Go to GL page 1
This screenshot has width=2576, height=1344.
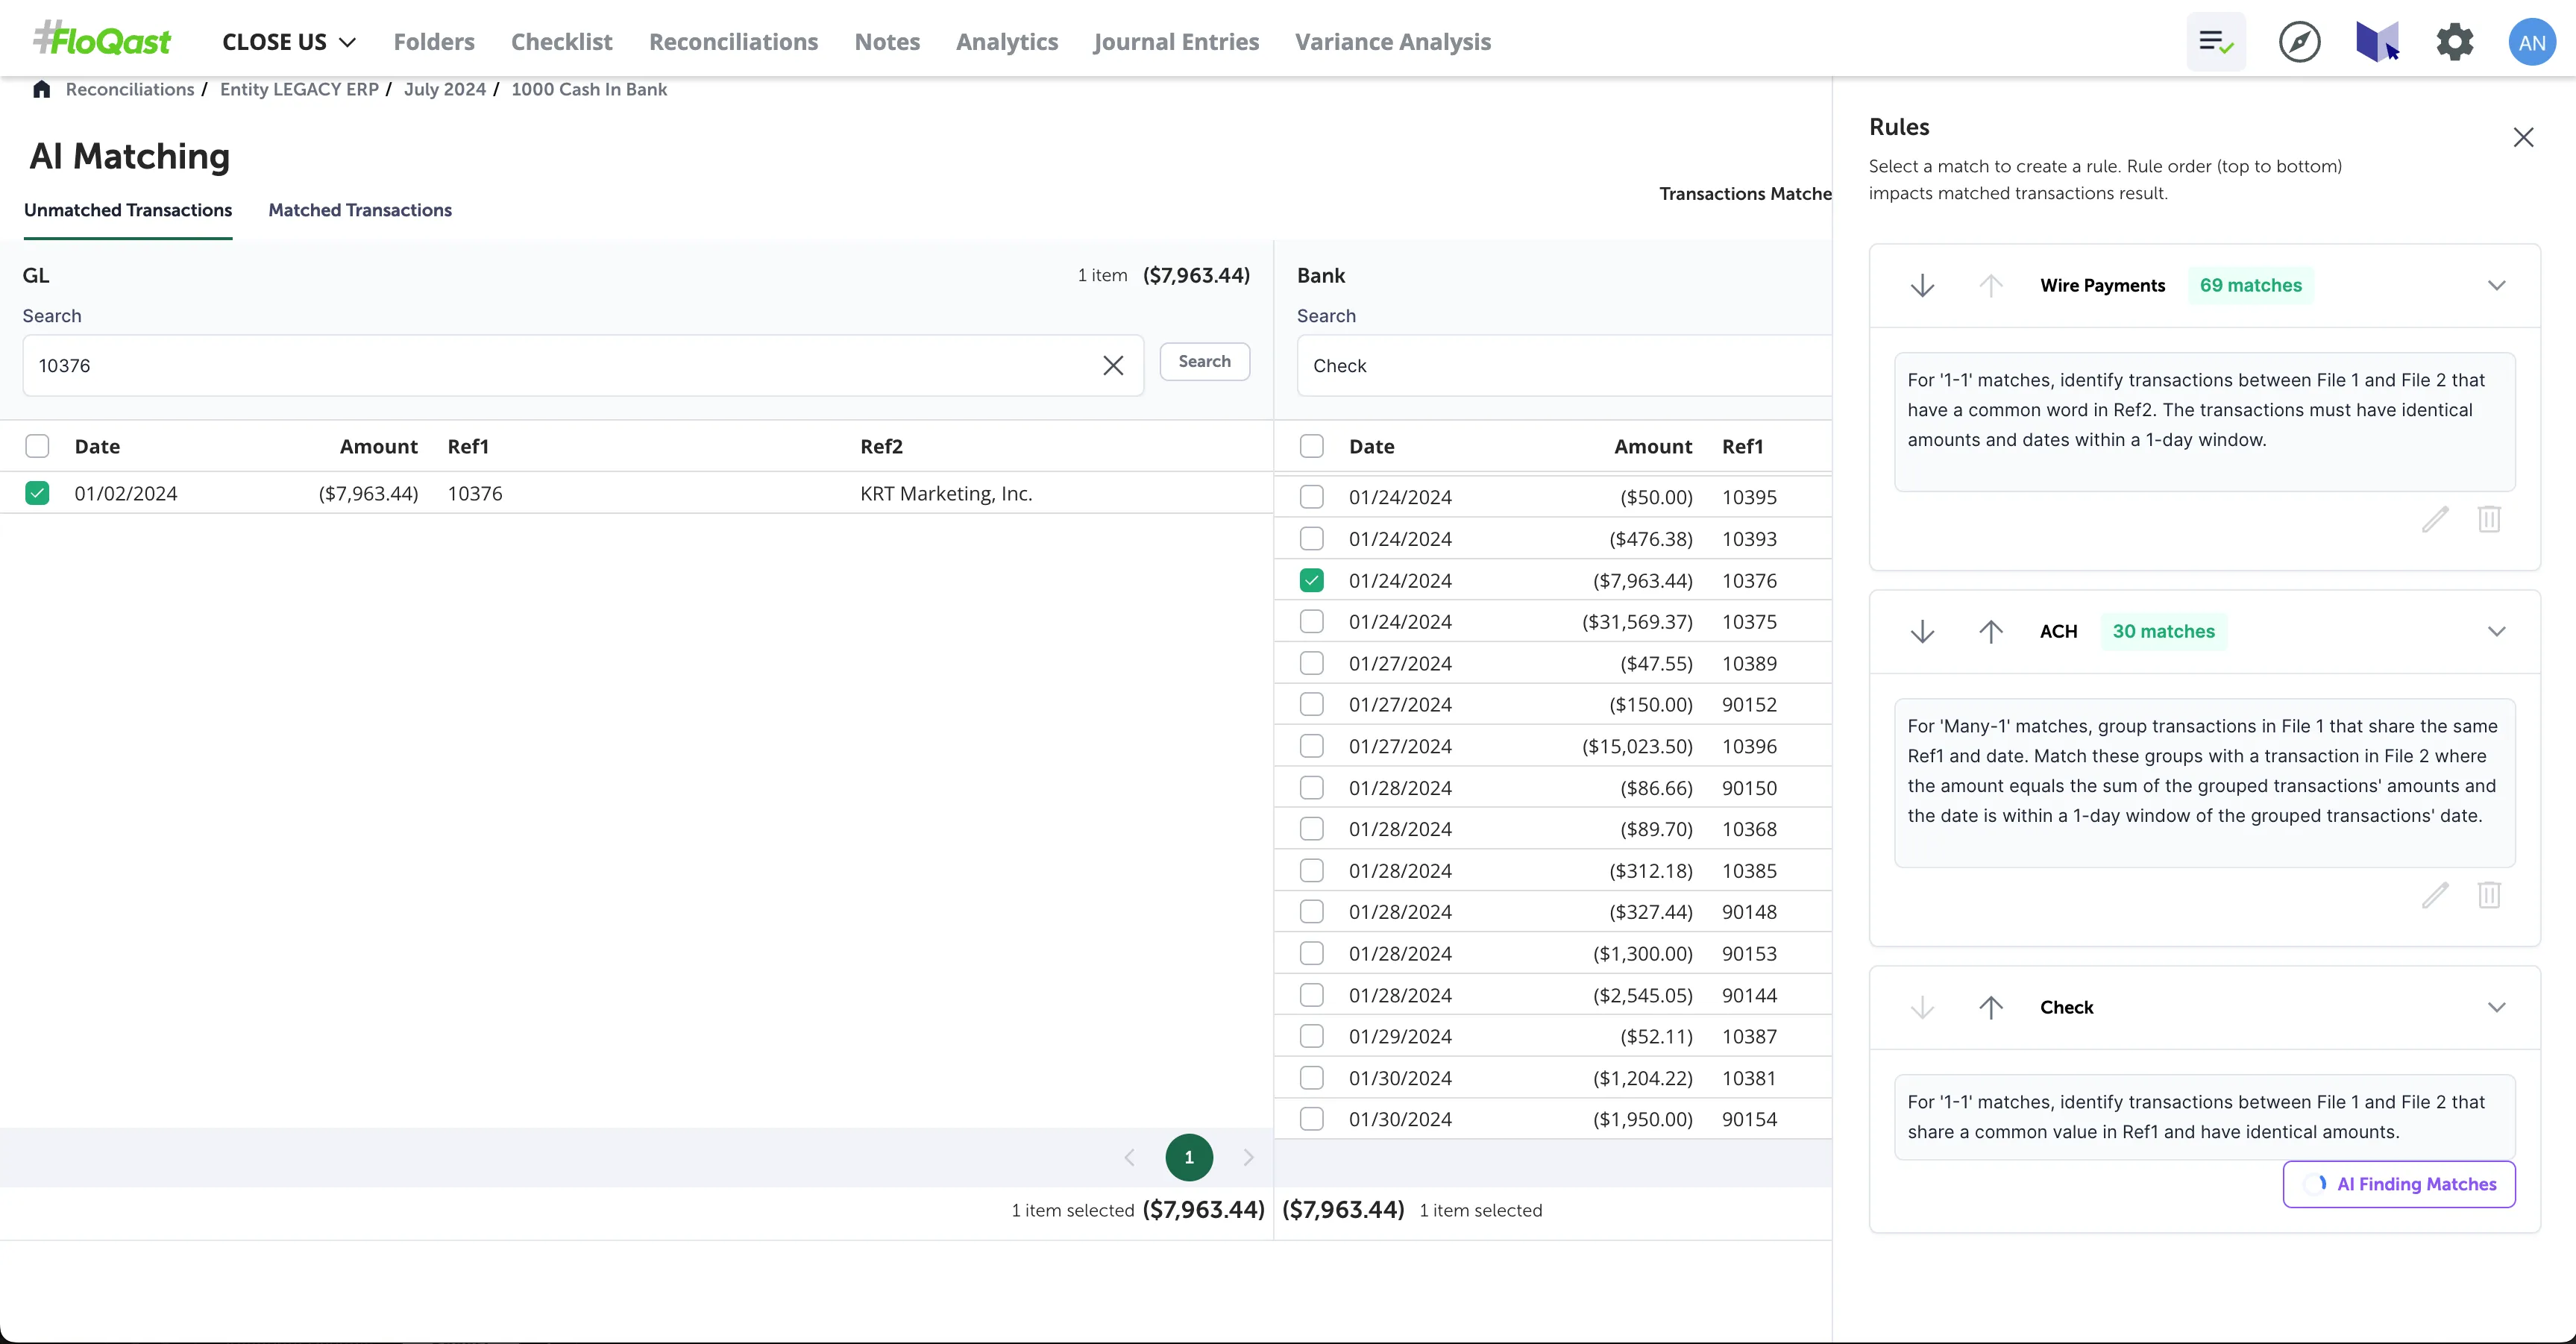tap(1189, 1158)
